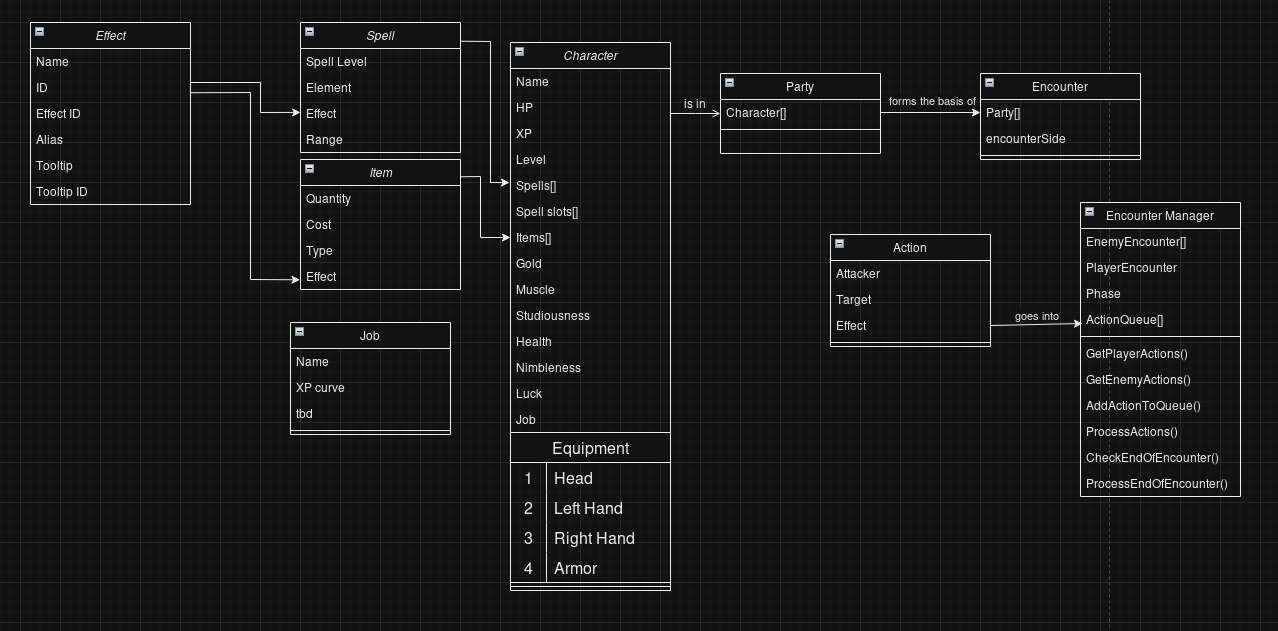Click the Encounter class collapse icon
This screenshot has height=631, width=1278.
989,83
